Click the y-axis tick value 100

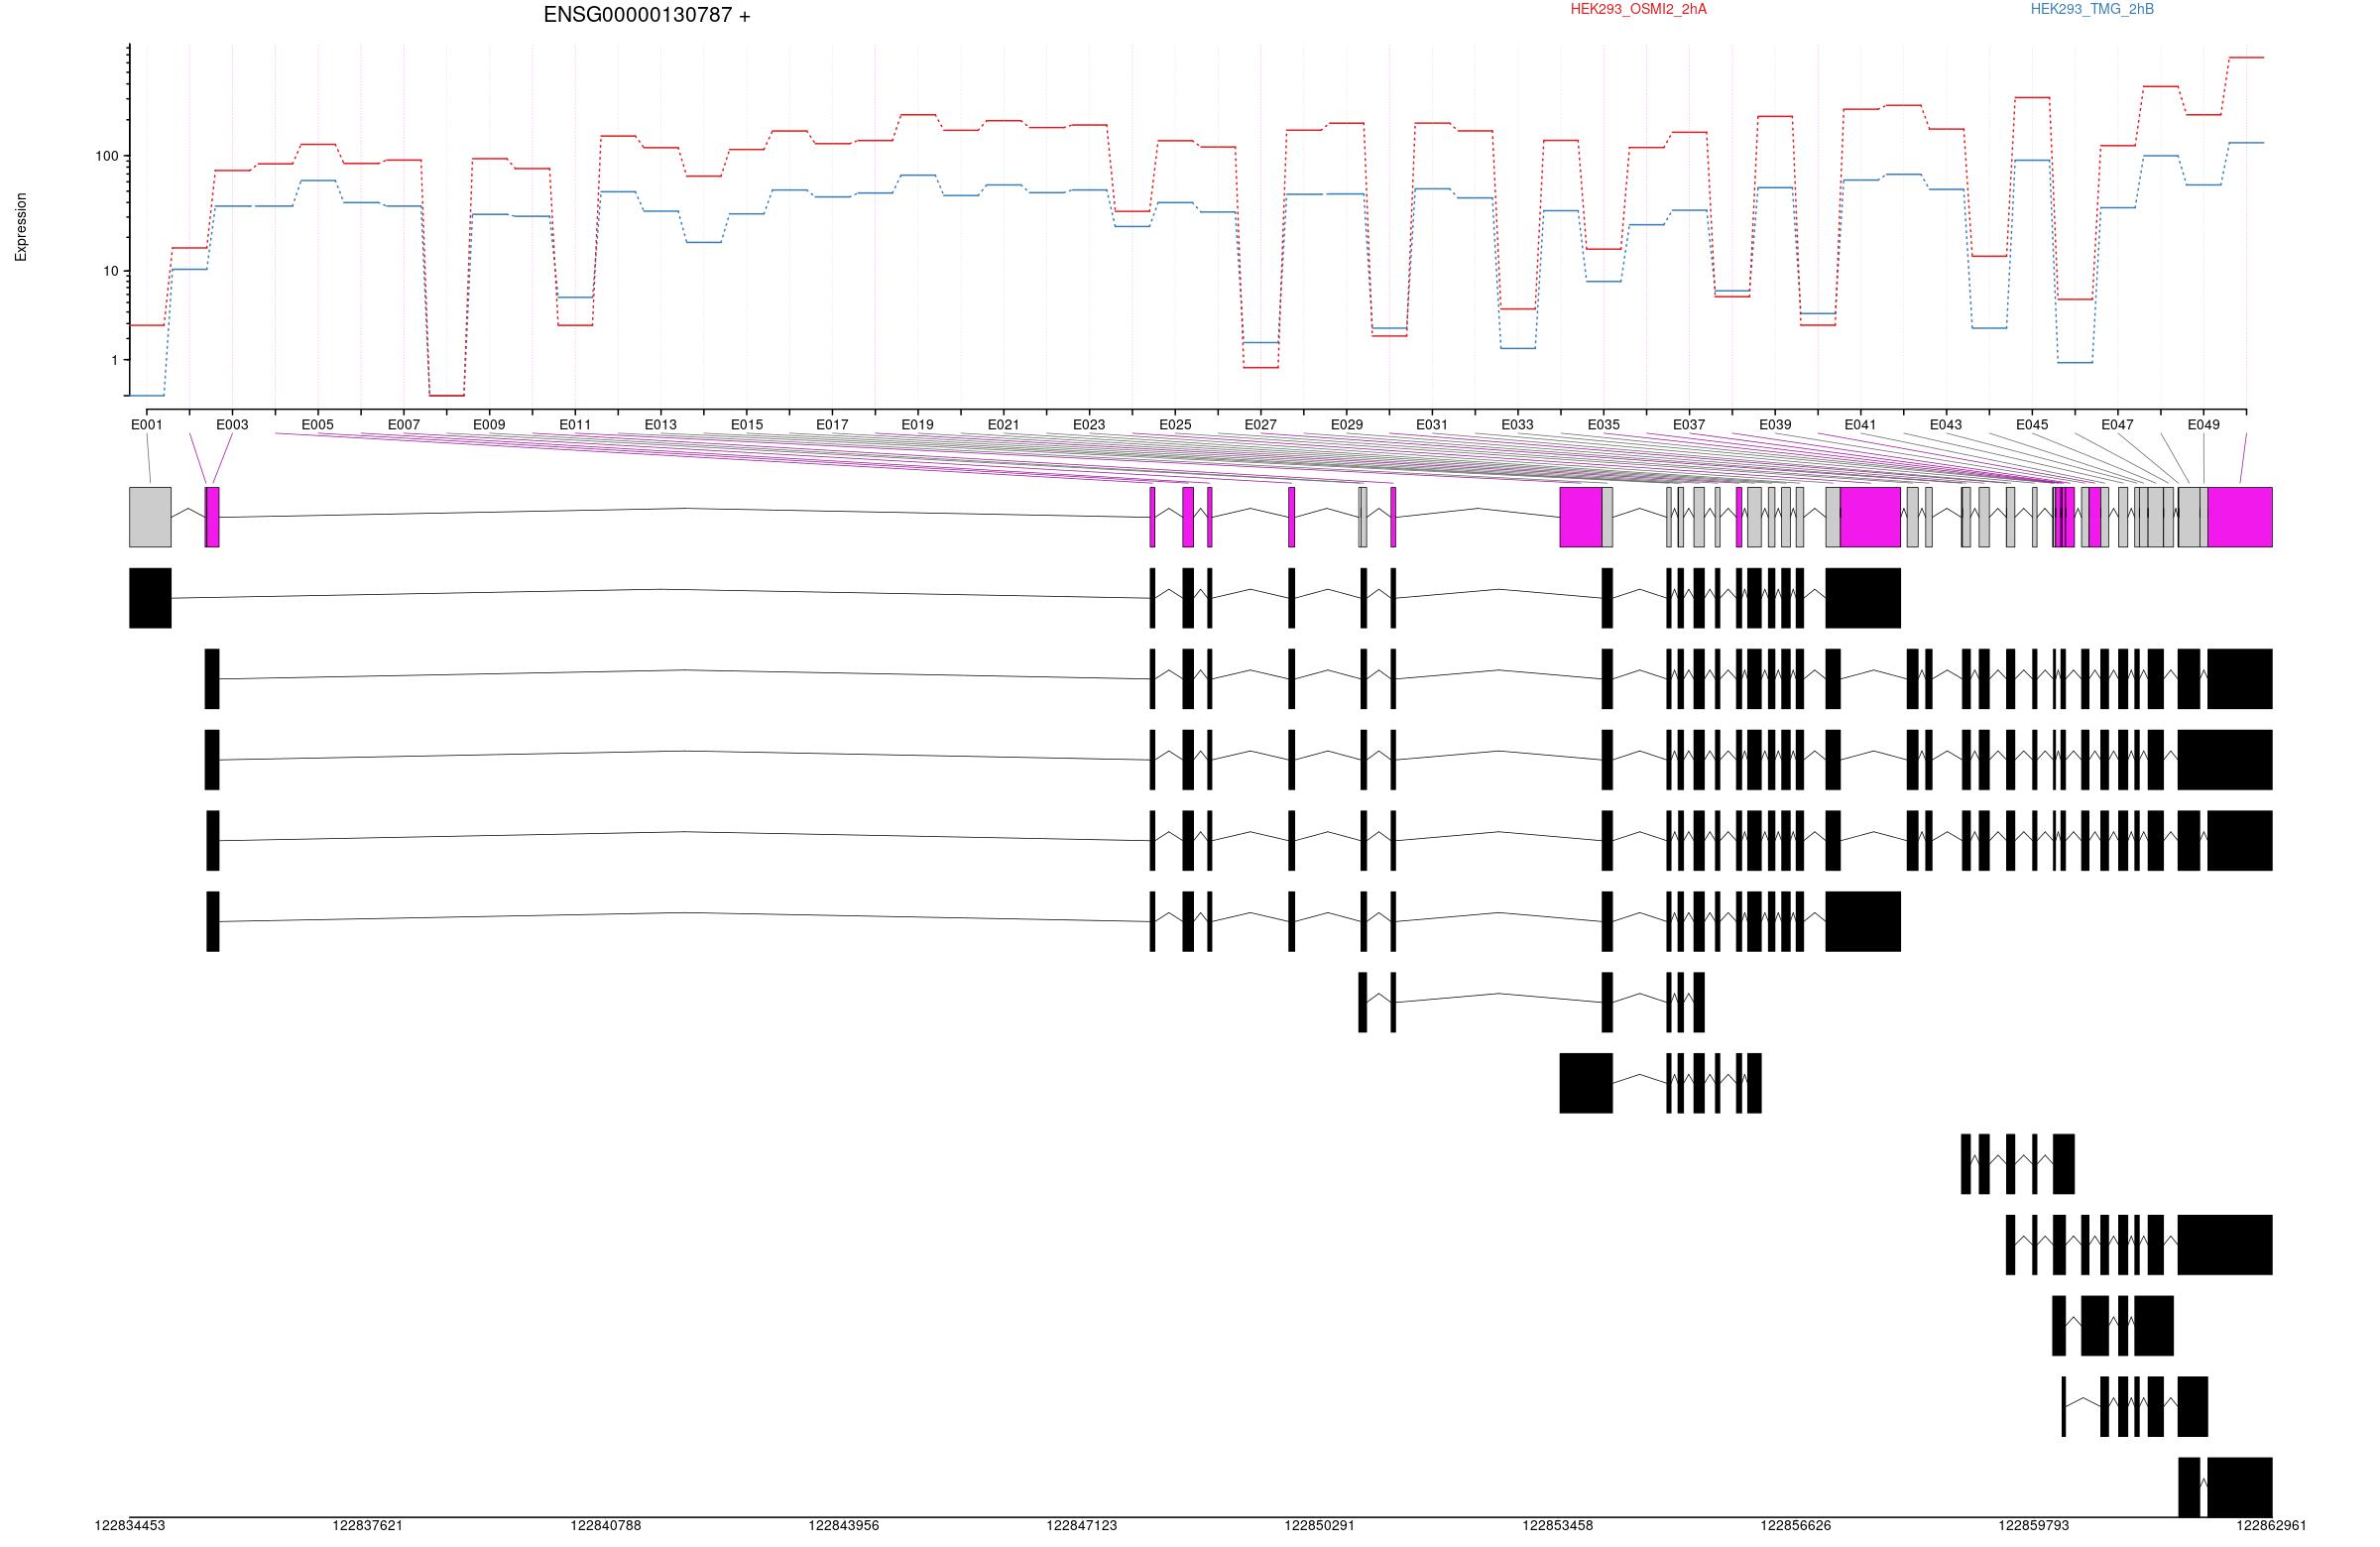click(107, 156)
